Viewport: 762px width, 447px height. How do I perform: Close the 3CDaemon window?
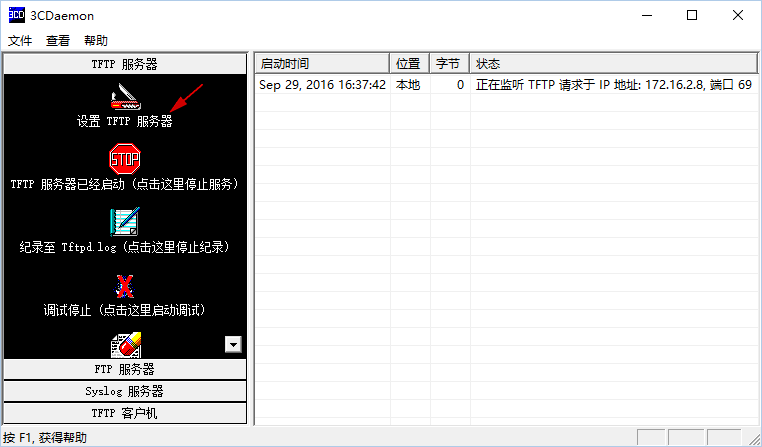pos(738,15)
